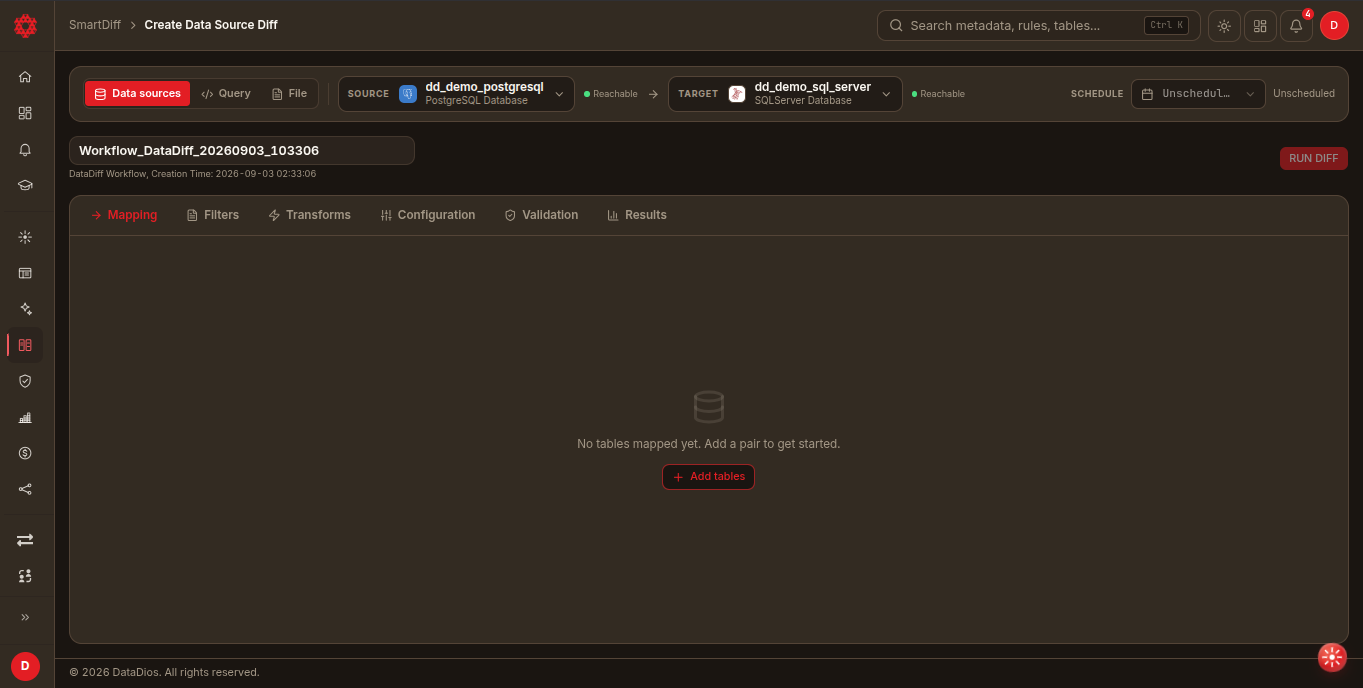Viewport: 1363px width, 688px height.
Task: Switch to the Filters tab
Action: coord(213,215)
